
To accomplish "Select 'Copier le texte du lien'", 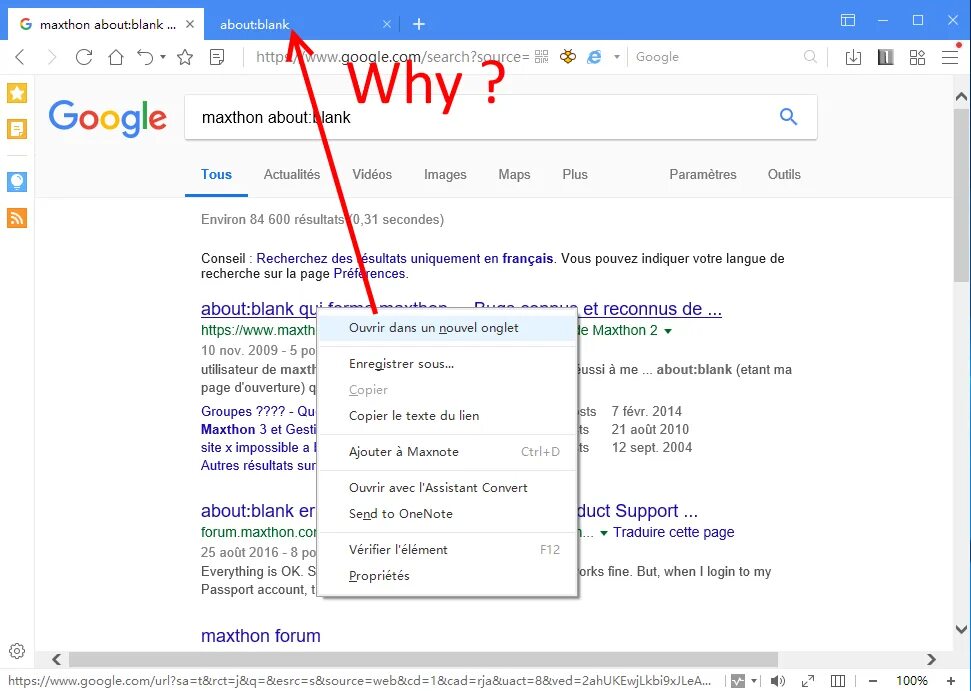I will 447,415.
